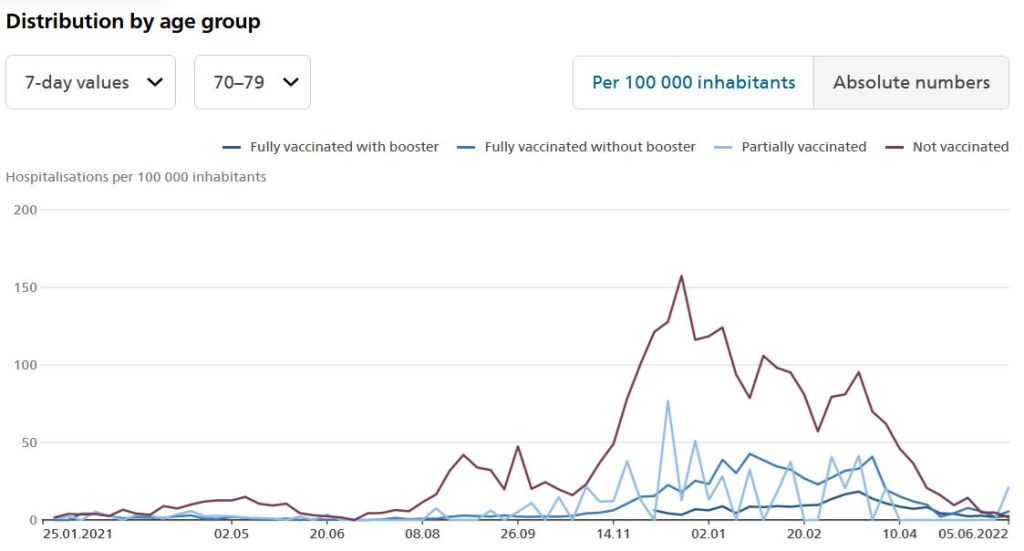Toggle Not vaccinated legend entry
Screen dimensions: 1024x551
(960, 147)
